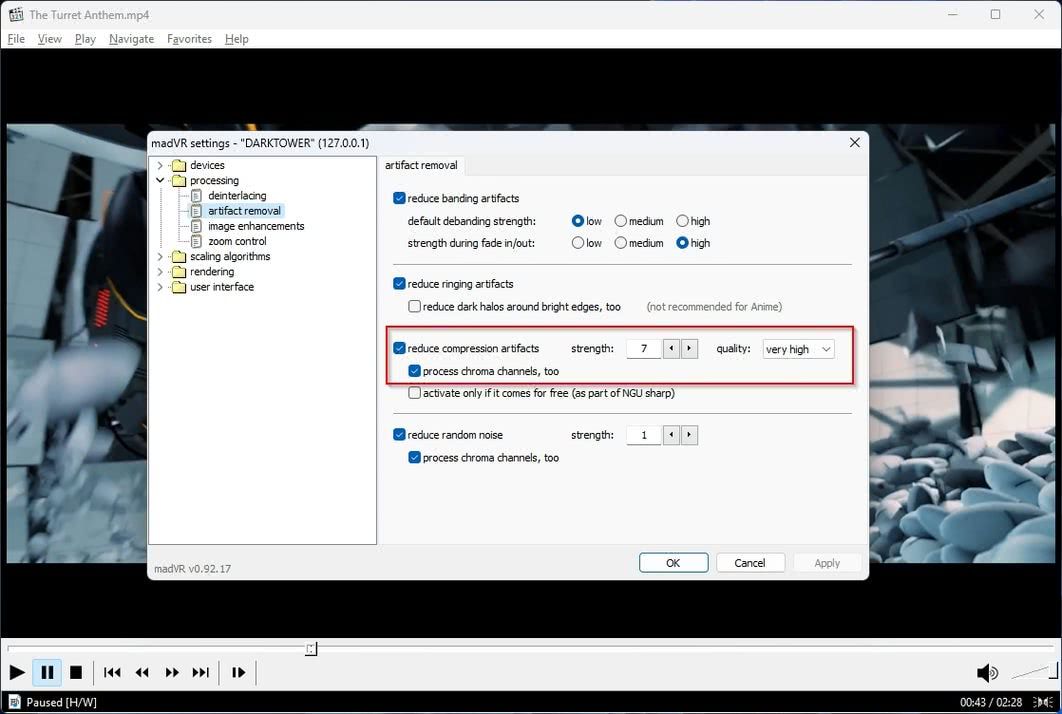Uncheck process chroma channels under compression artifacts
This screenshot has width=1062, height=714.
click(414, 371)
